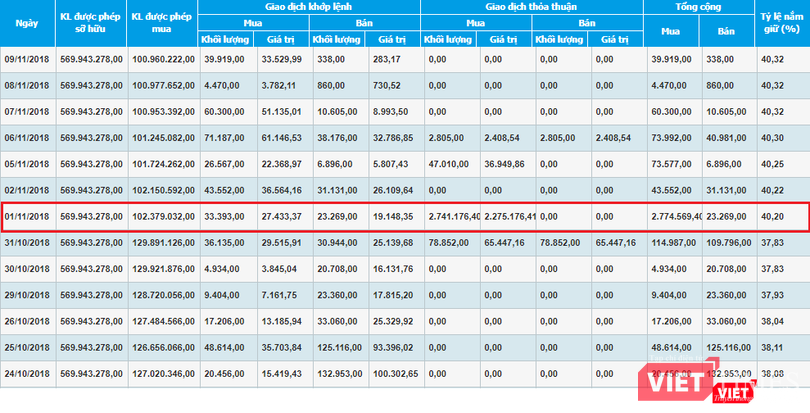Select the 100.960.222,00 cell in first row
This screenshot has width=810, height=413.
click(164, 59)
